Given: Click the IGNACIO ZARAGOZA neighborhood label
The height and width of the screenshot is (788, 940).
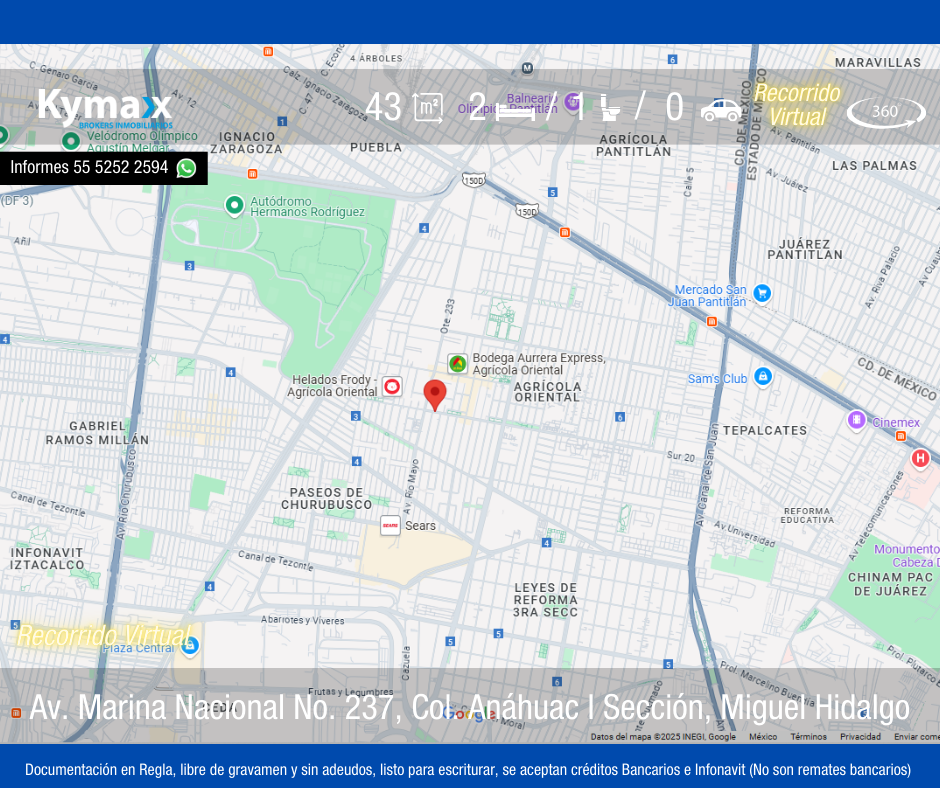Looking at the screenshot, I should coord(246,143).
